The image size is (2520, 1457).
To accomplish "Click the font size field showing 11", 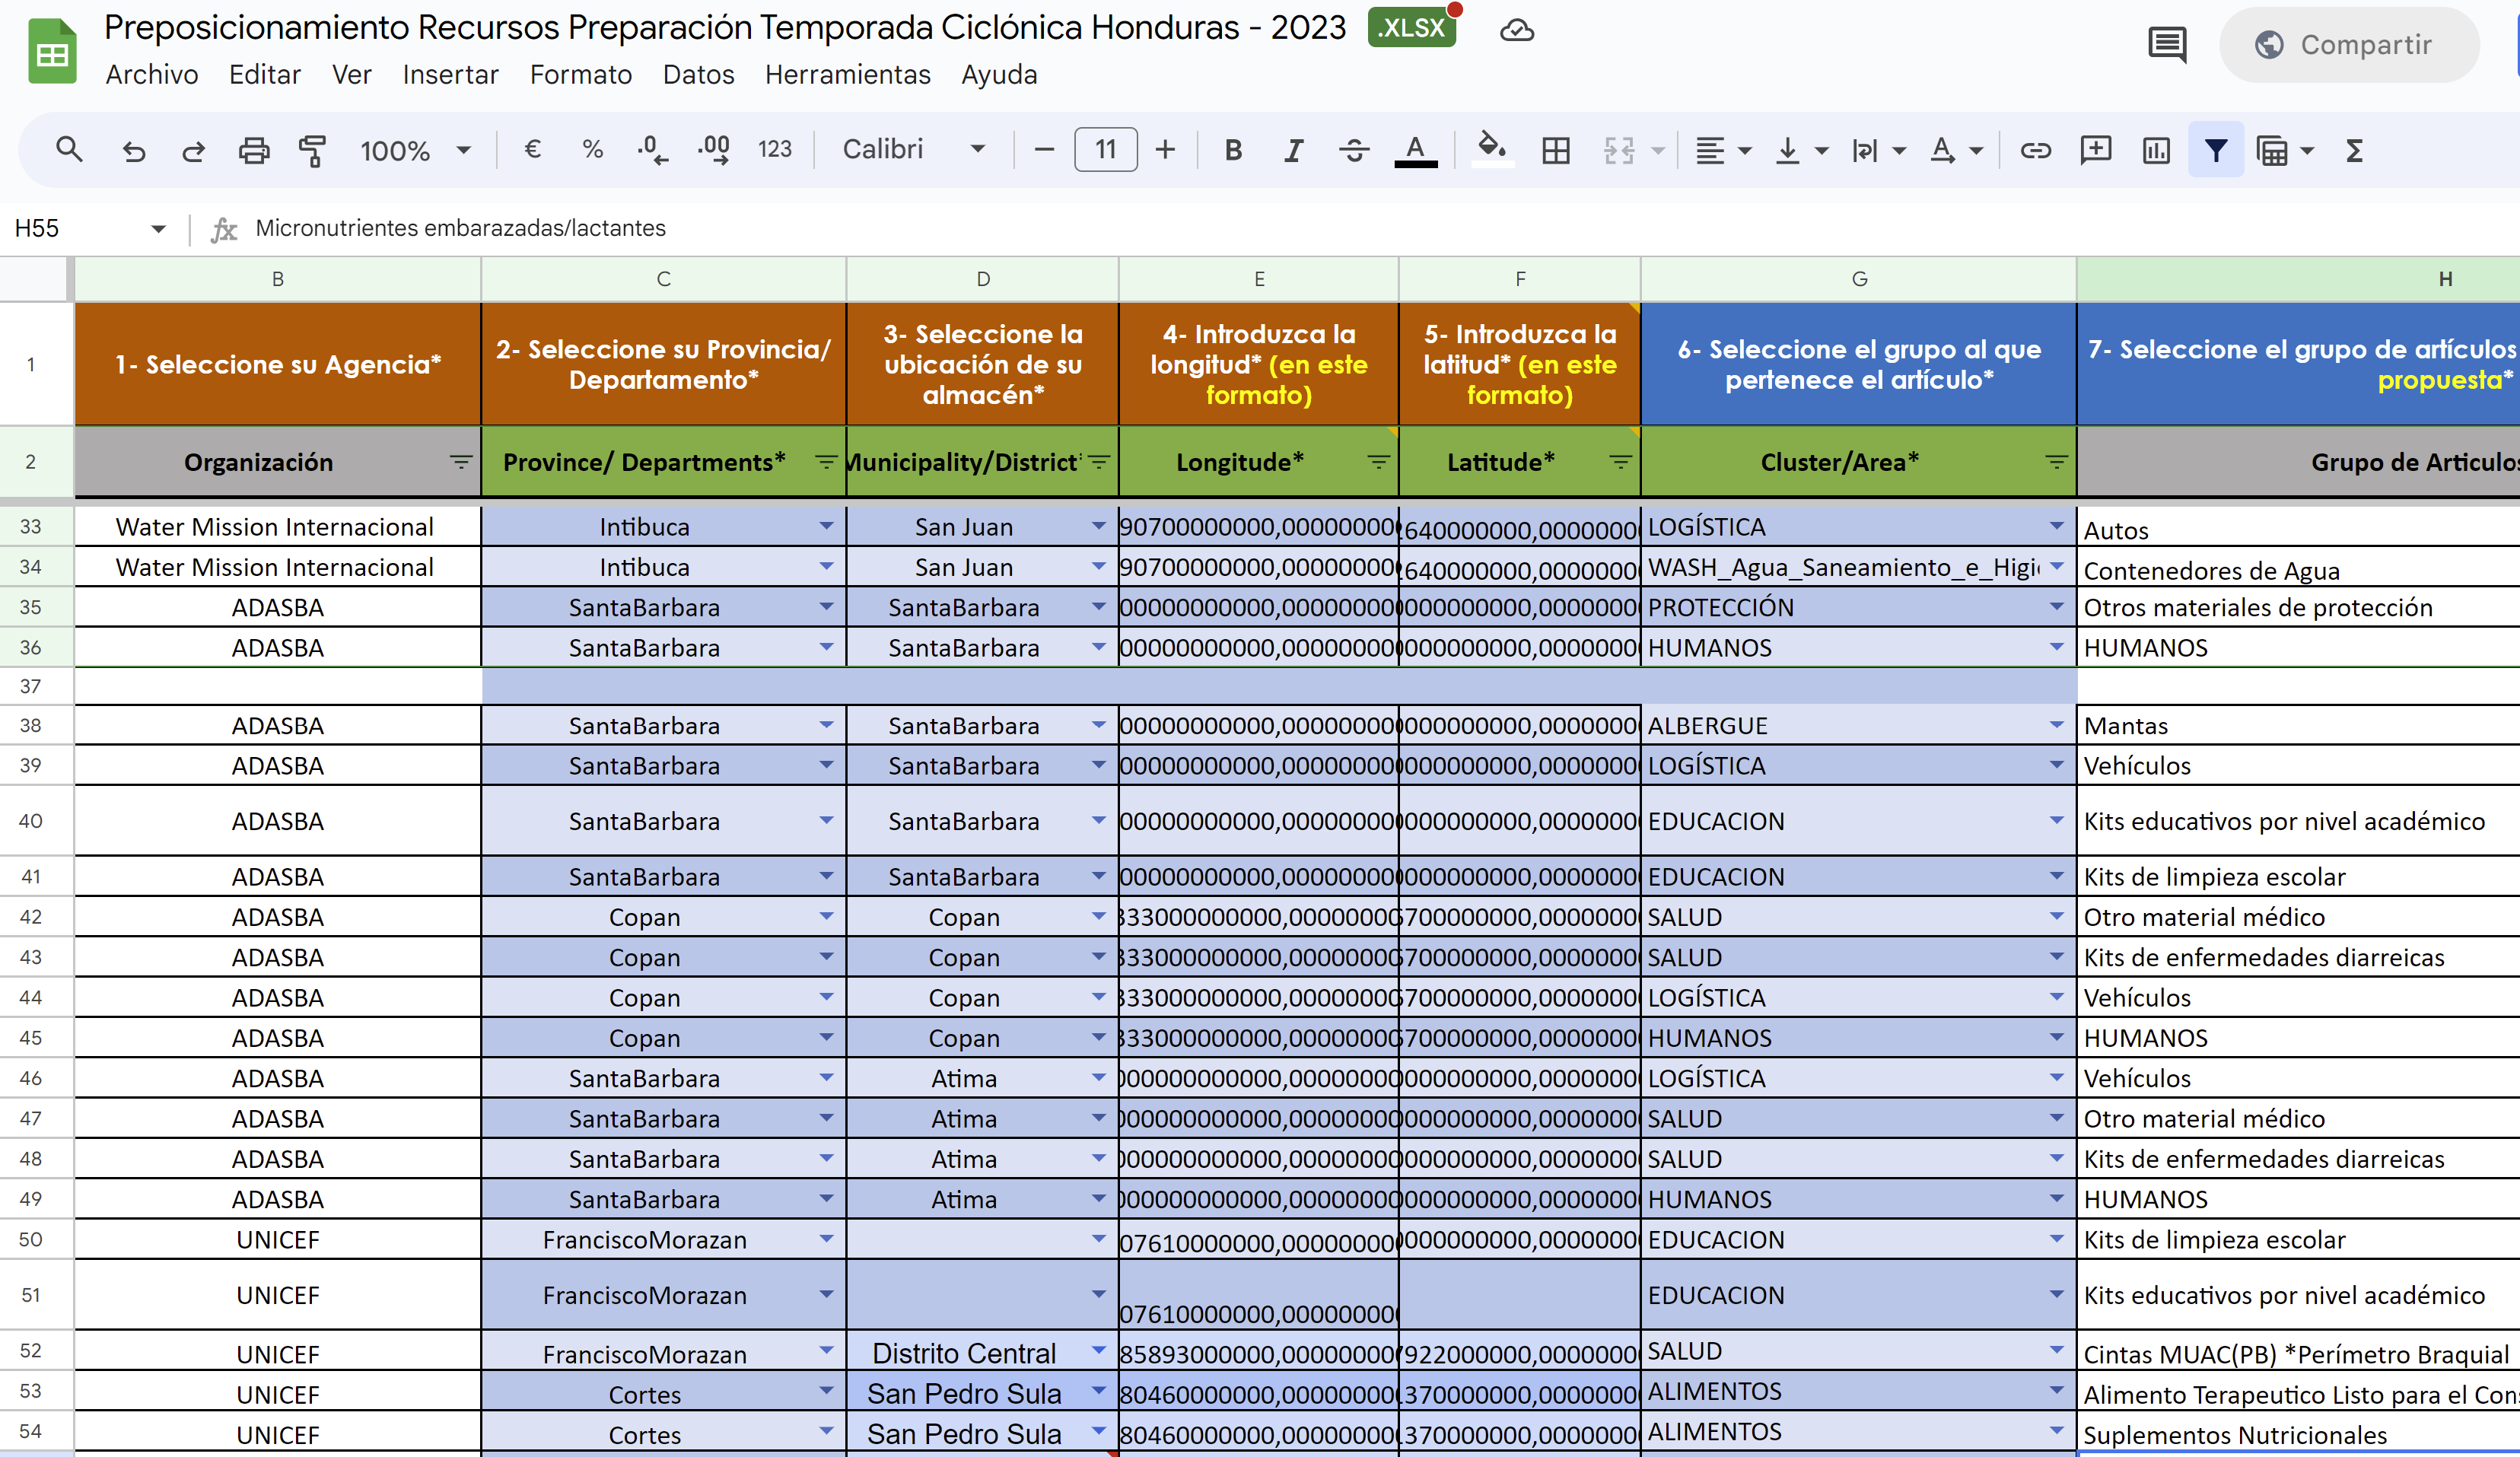I will (x=1105, y=150).
